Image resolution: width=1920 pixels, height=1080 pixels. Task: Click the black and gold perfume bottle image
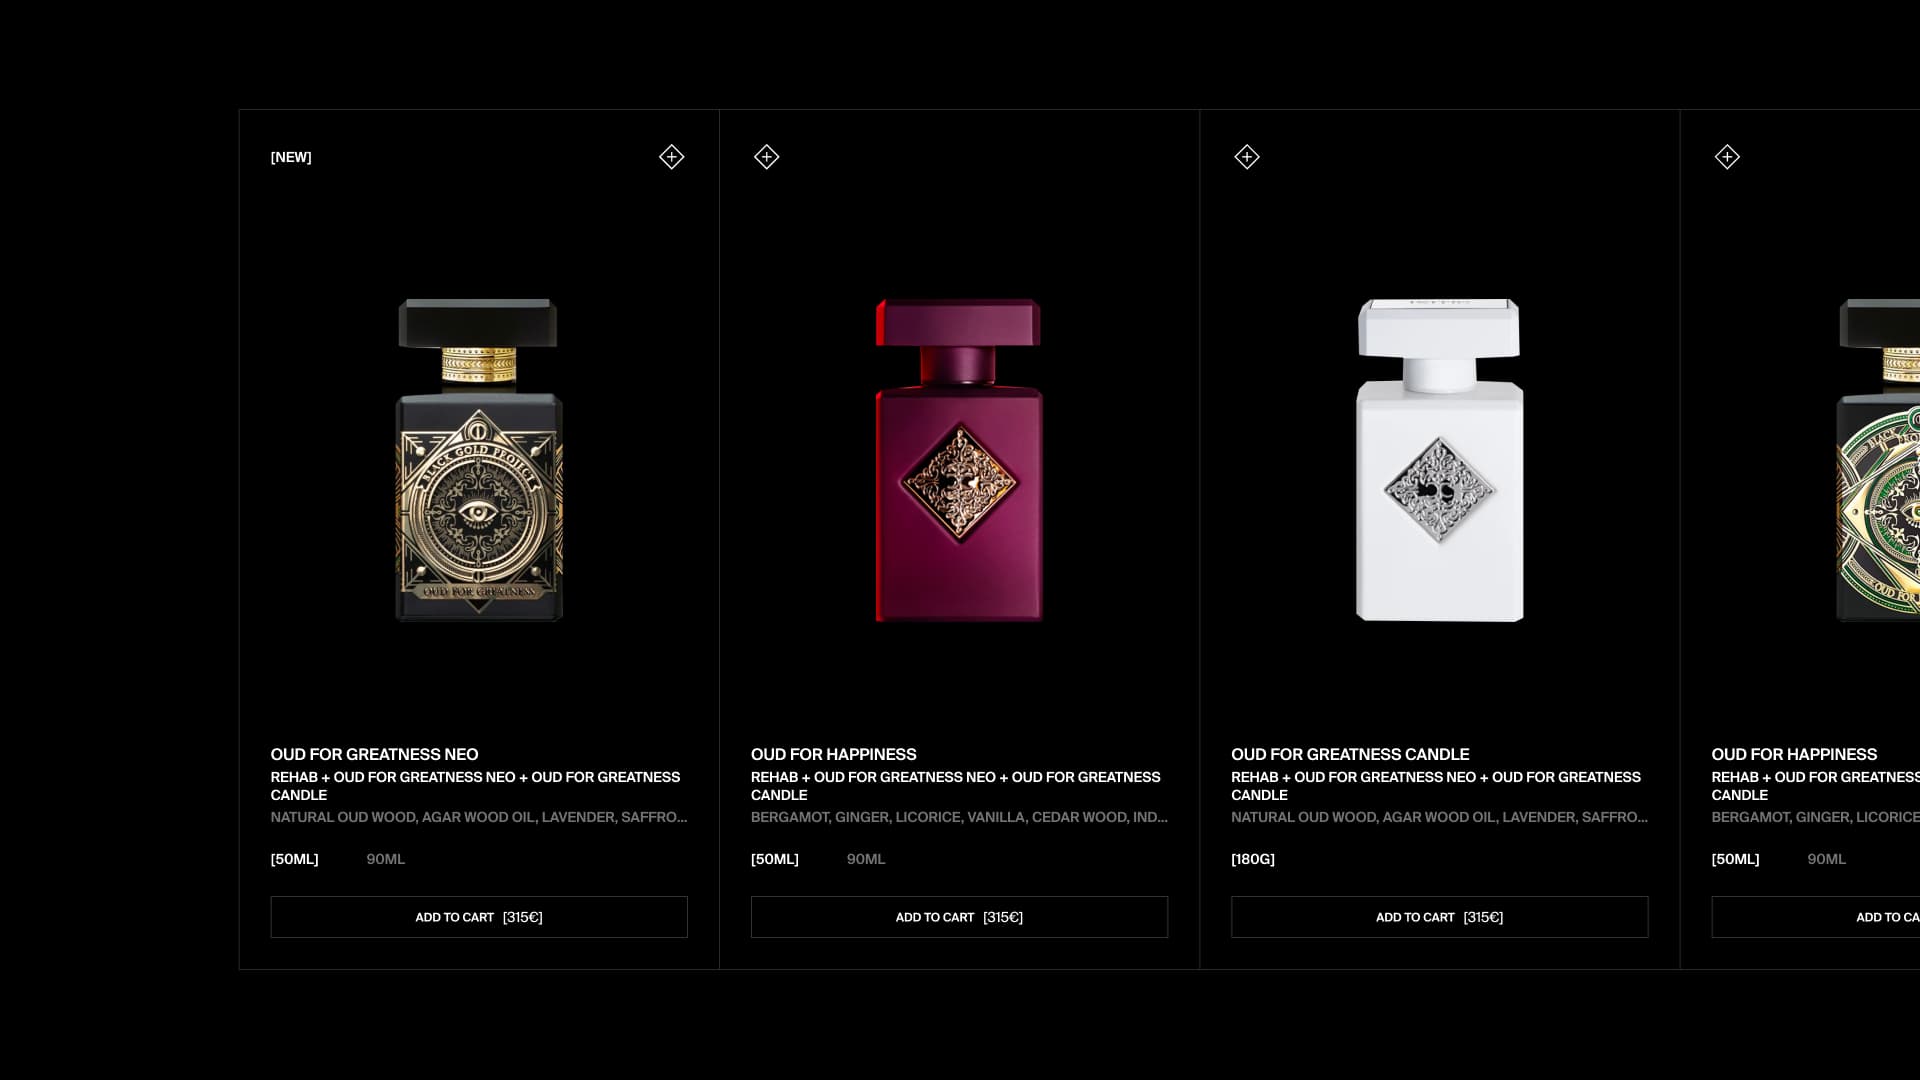pos(479,460)
